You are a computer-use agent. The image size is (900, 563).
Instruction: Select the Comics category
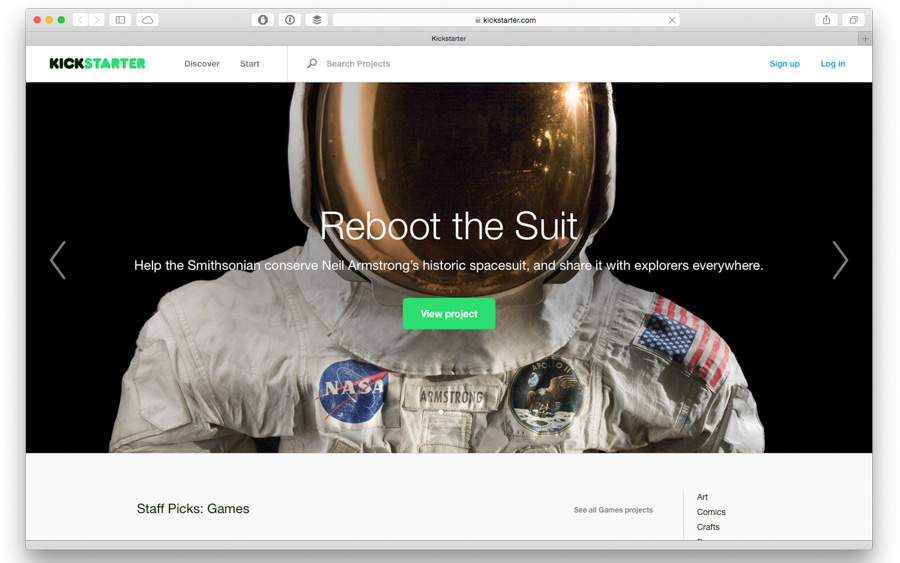click(711, 512)
